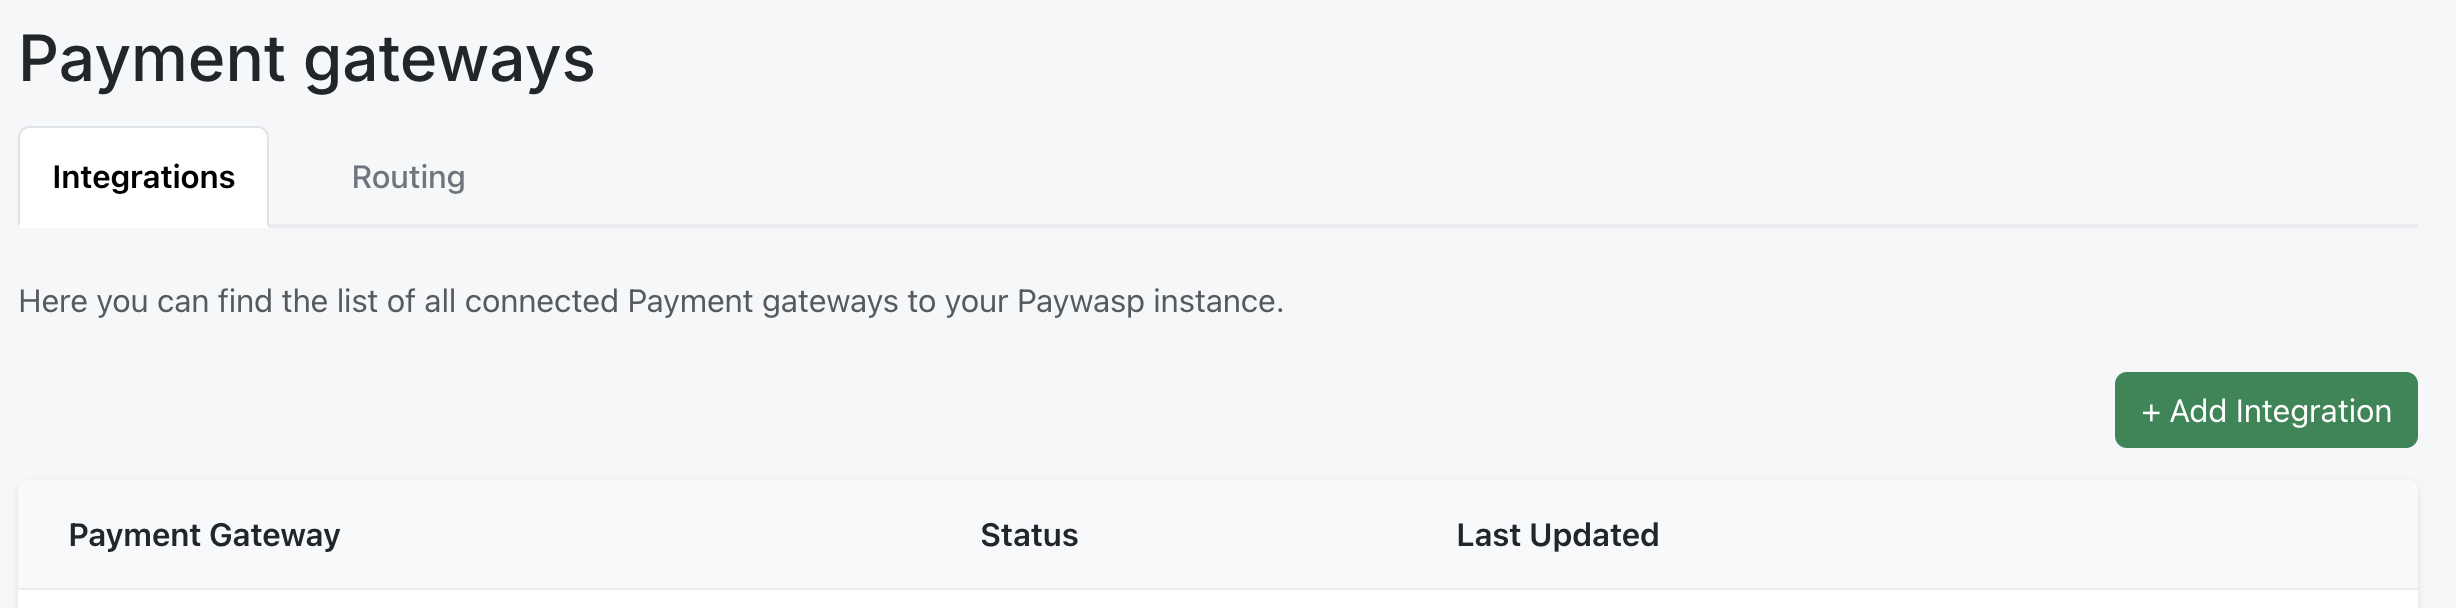Image resolution: width=2456 pixels, height=608 pixels.
Task: Select the description text about connected gateways
Action: (x=650, y=302)
